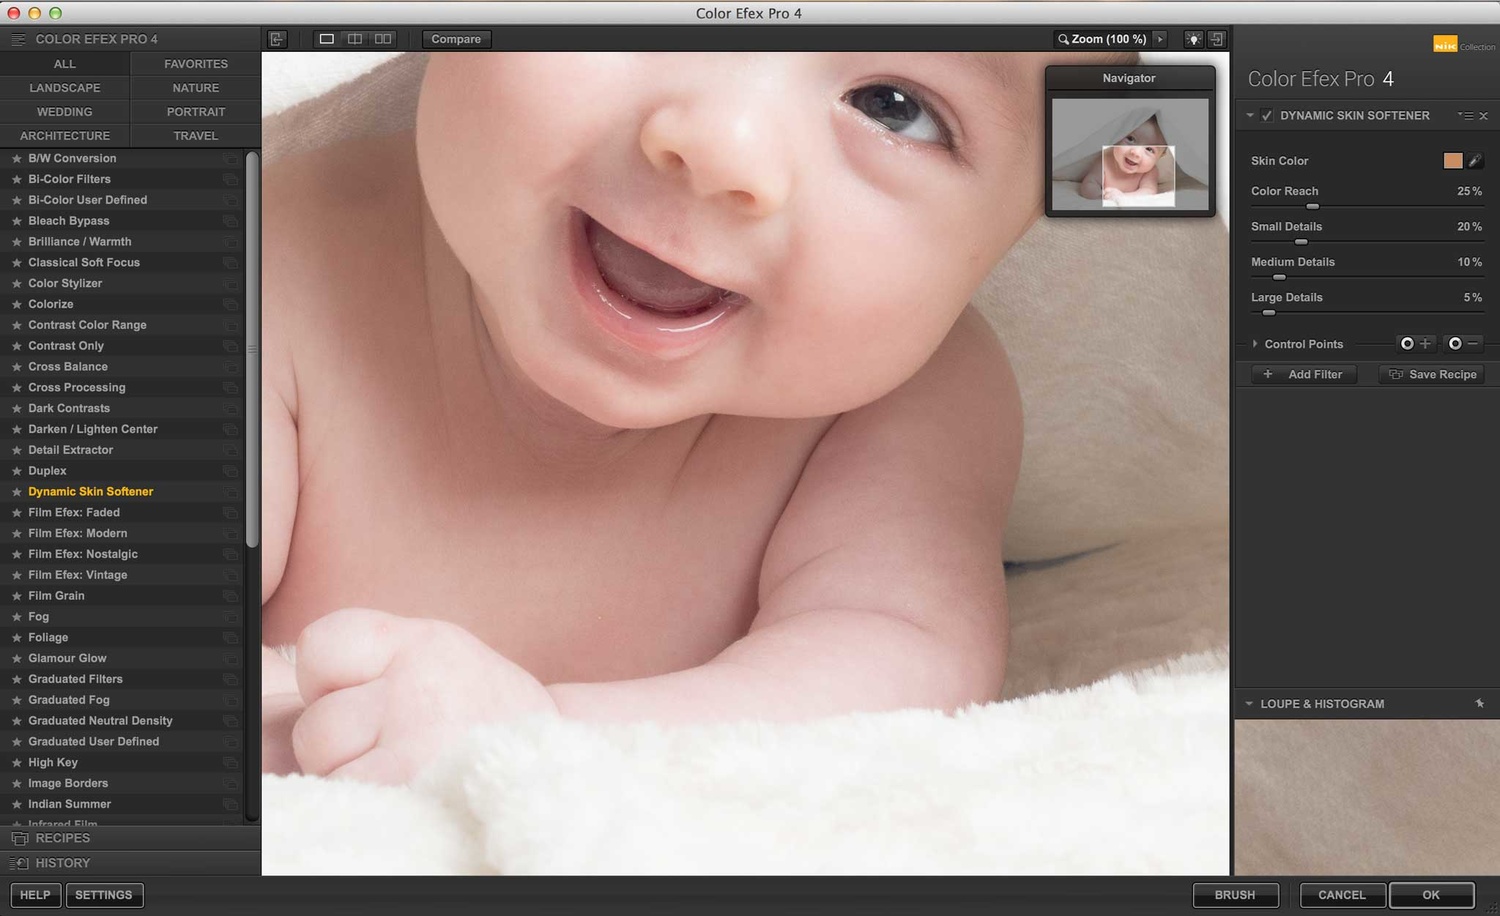Switch to side-by-side preview mode
The height and width of the screenshot is (916, 1500).
pos(383,39)
